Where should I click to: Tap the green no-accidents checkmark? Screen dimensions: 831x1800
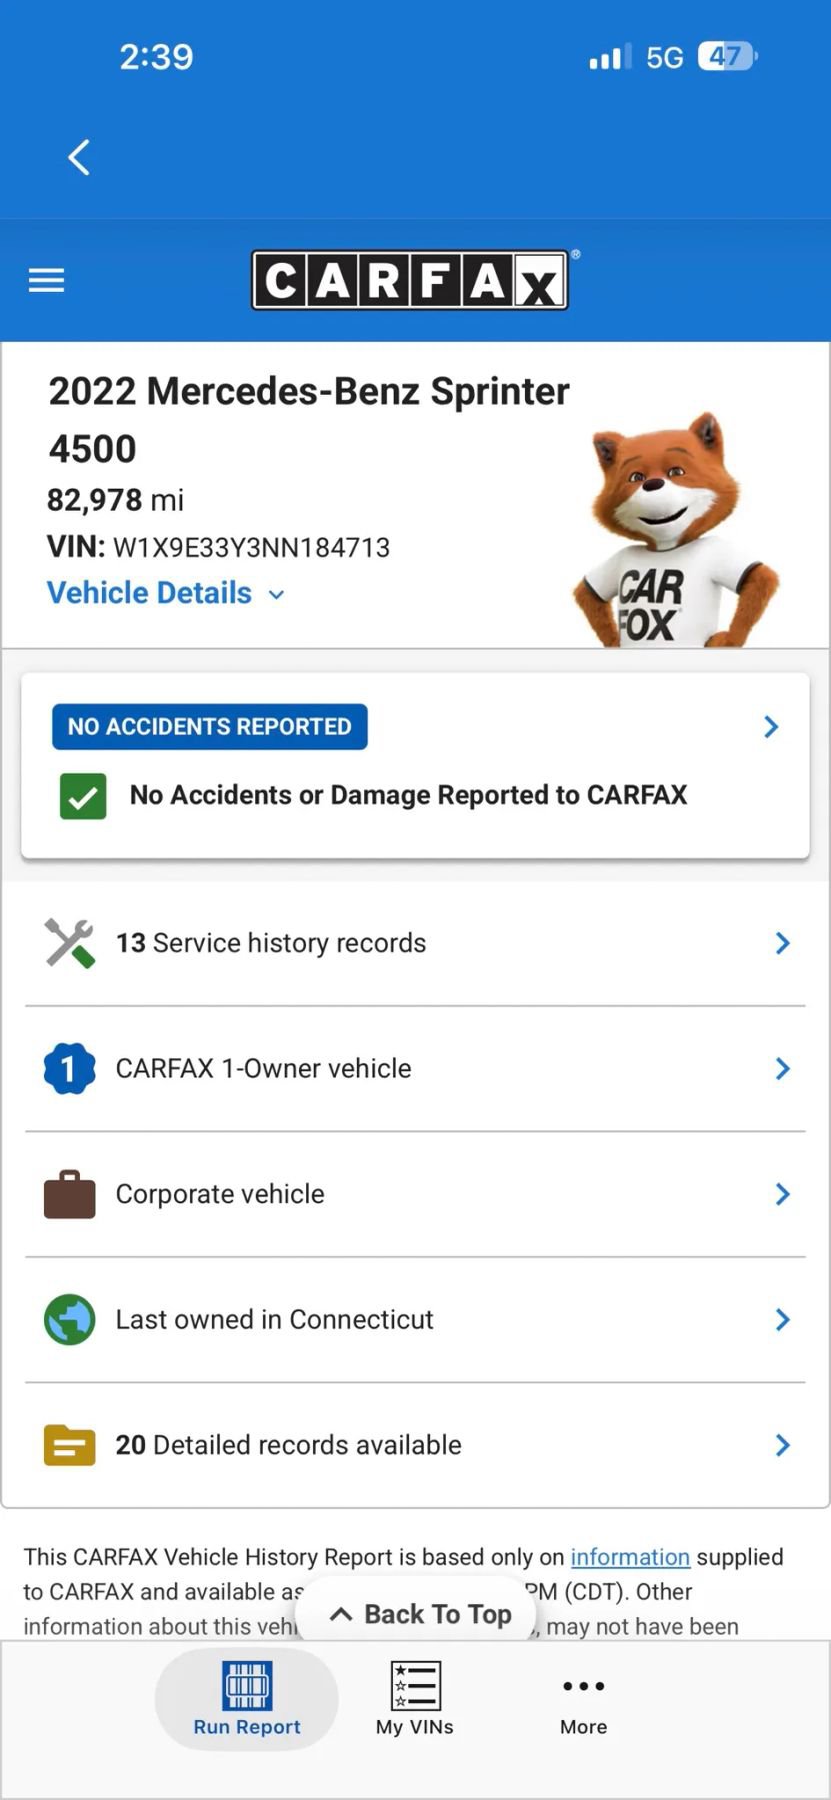(x=83, y=796)
